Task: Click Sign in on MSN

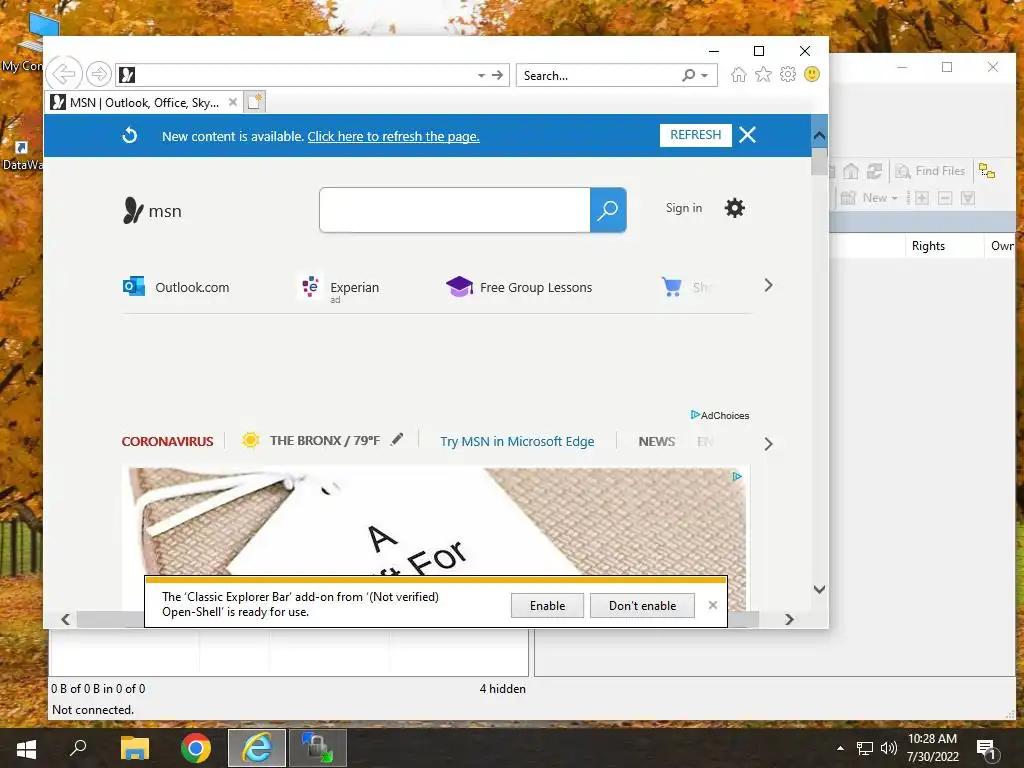Action: pos(684,208)
